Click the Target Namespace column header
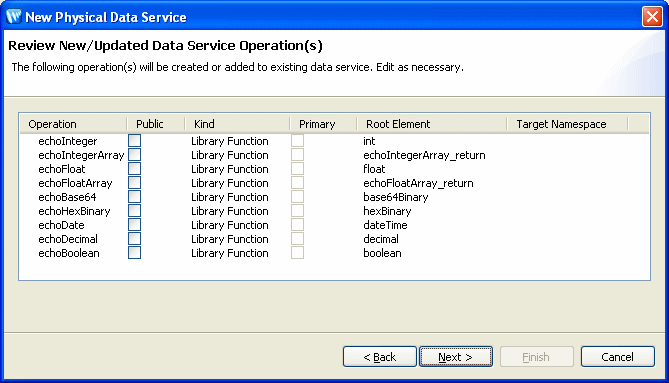Screen dimensions: 669x383 tap(567, 124)
